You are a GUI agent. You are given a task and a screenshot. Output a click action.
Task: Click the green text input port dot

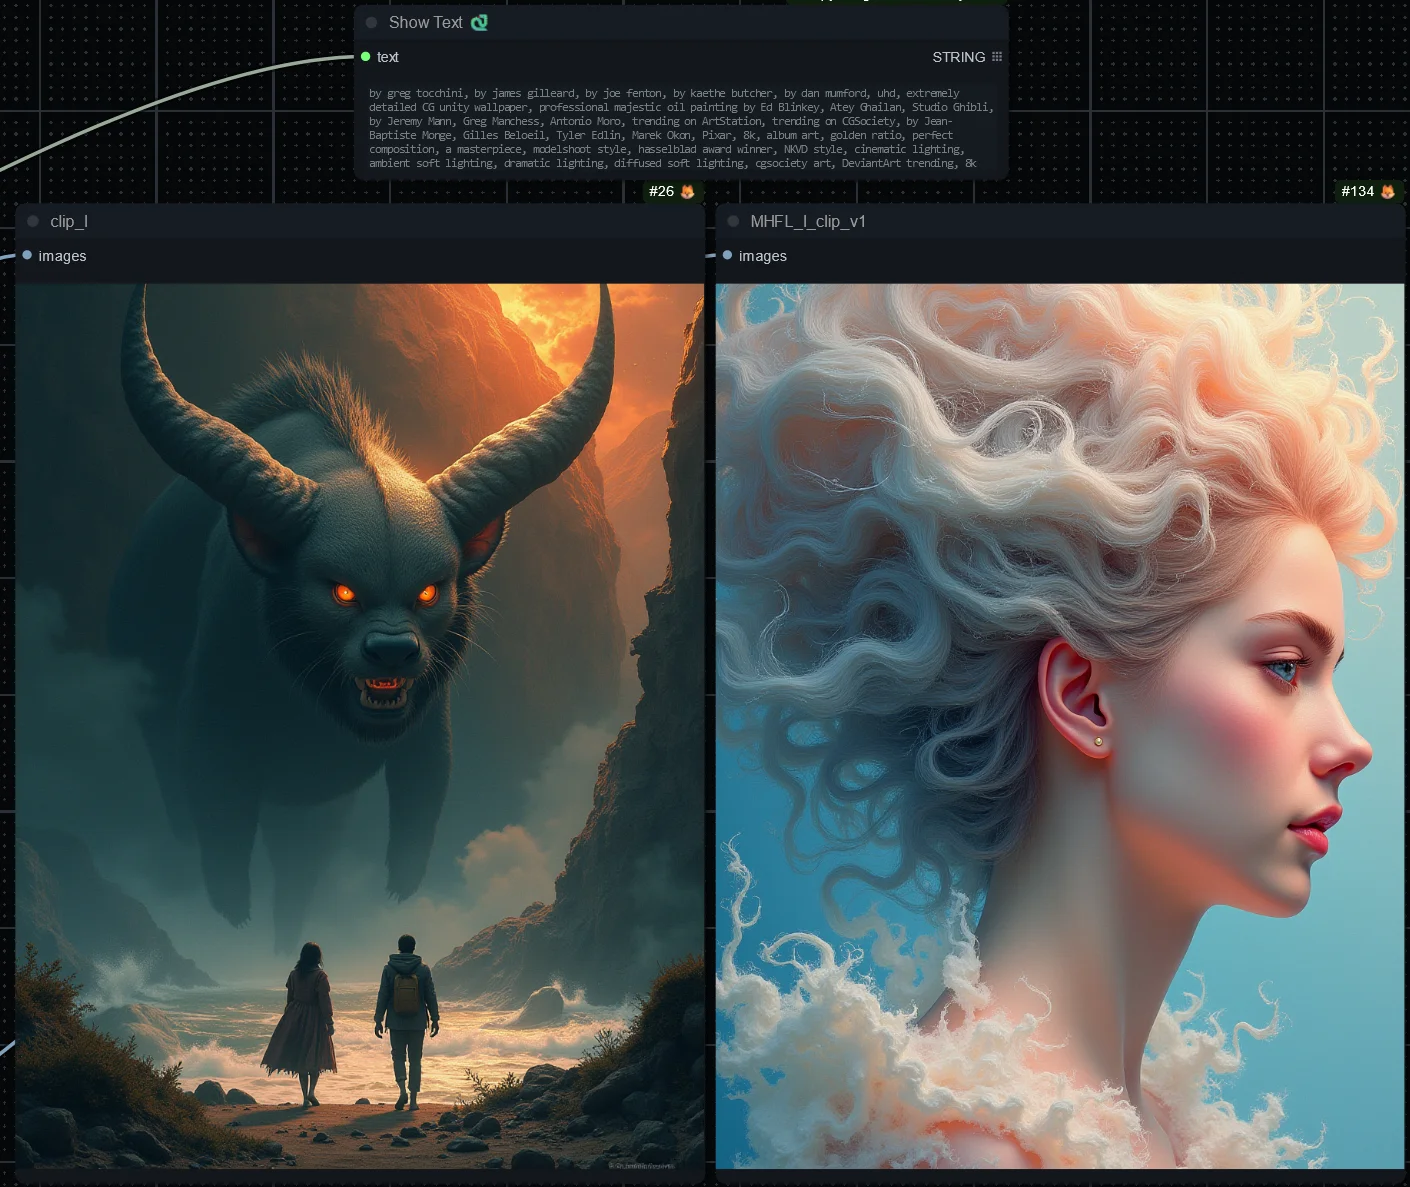pyautogui.click(x=365, y=57)
